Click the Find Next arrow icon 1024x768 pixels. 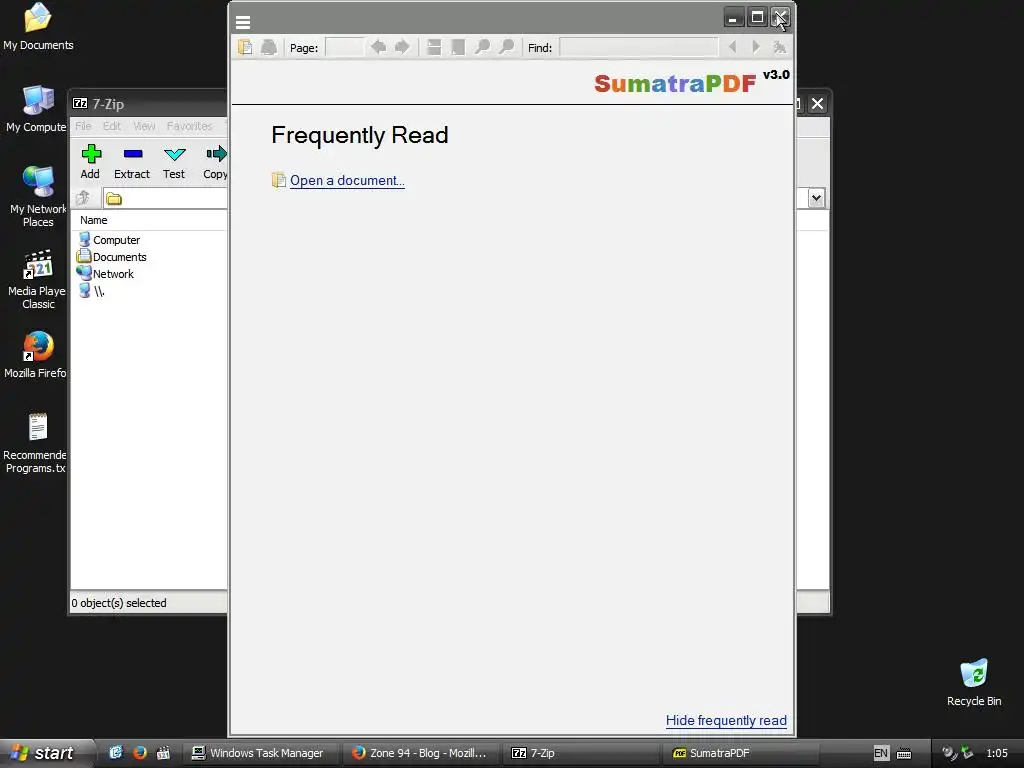tap(756, 47)
